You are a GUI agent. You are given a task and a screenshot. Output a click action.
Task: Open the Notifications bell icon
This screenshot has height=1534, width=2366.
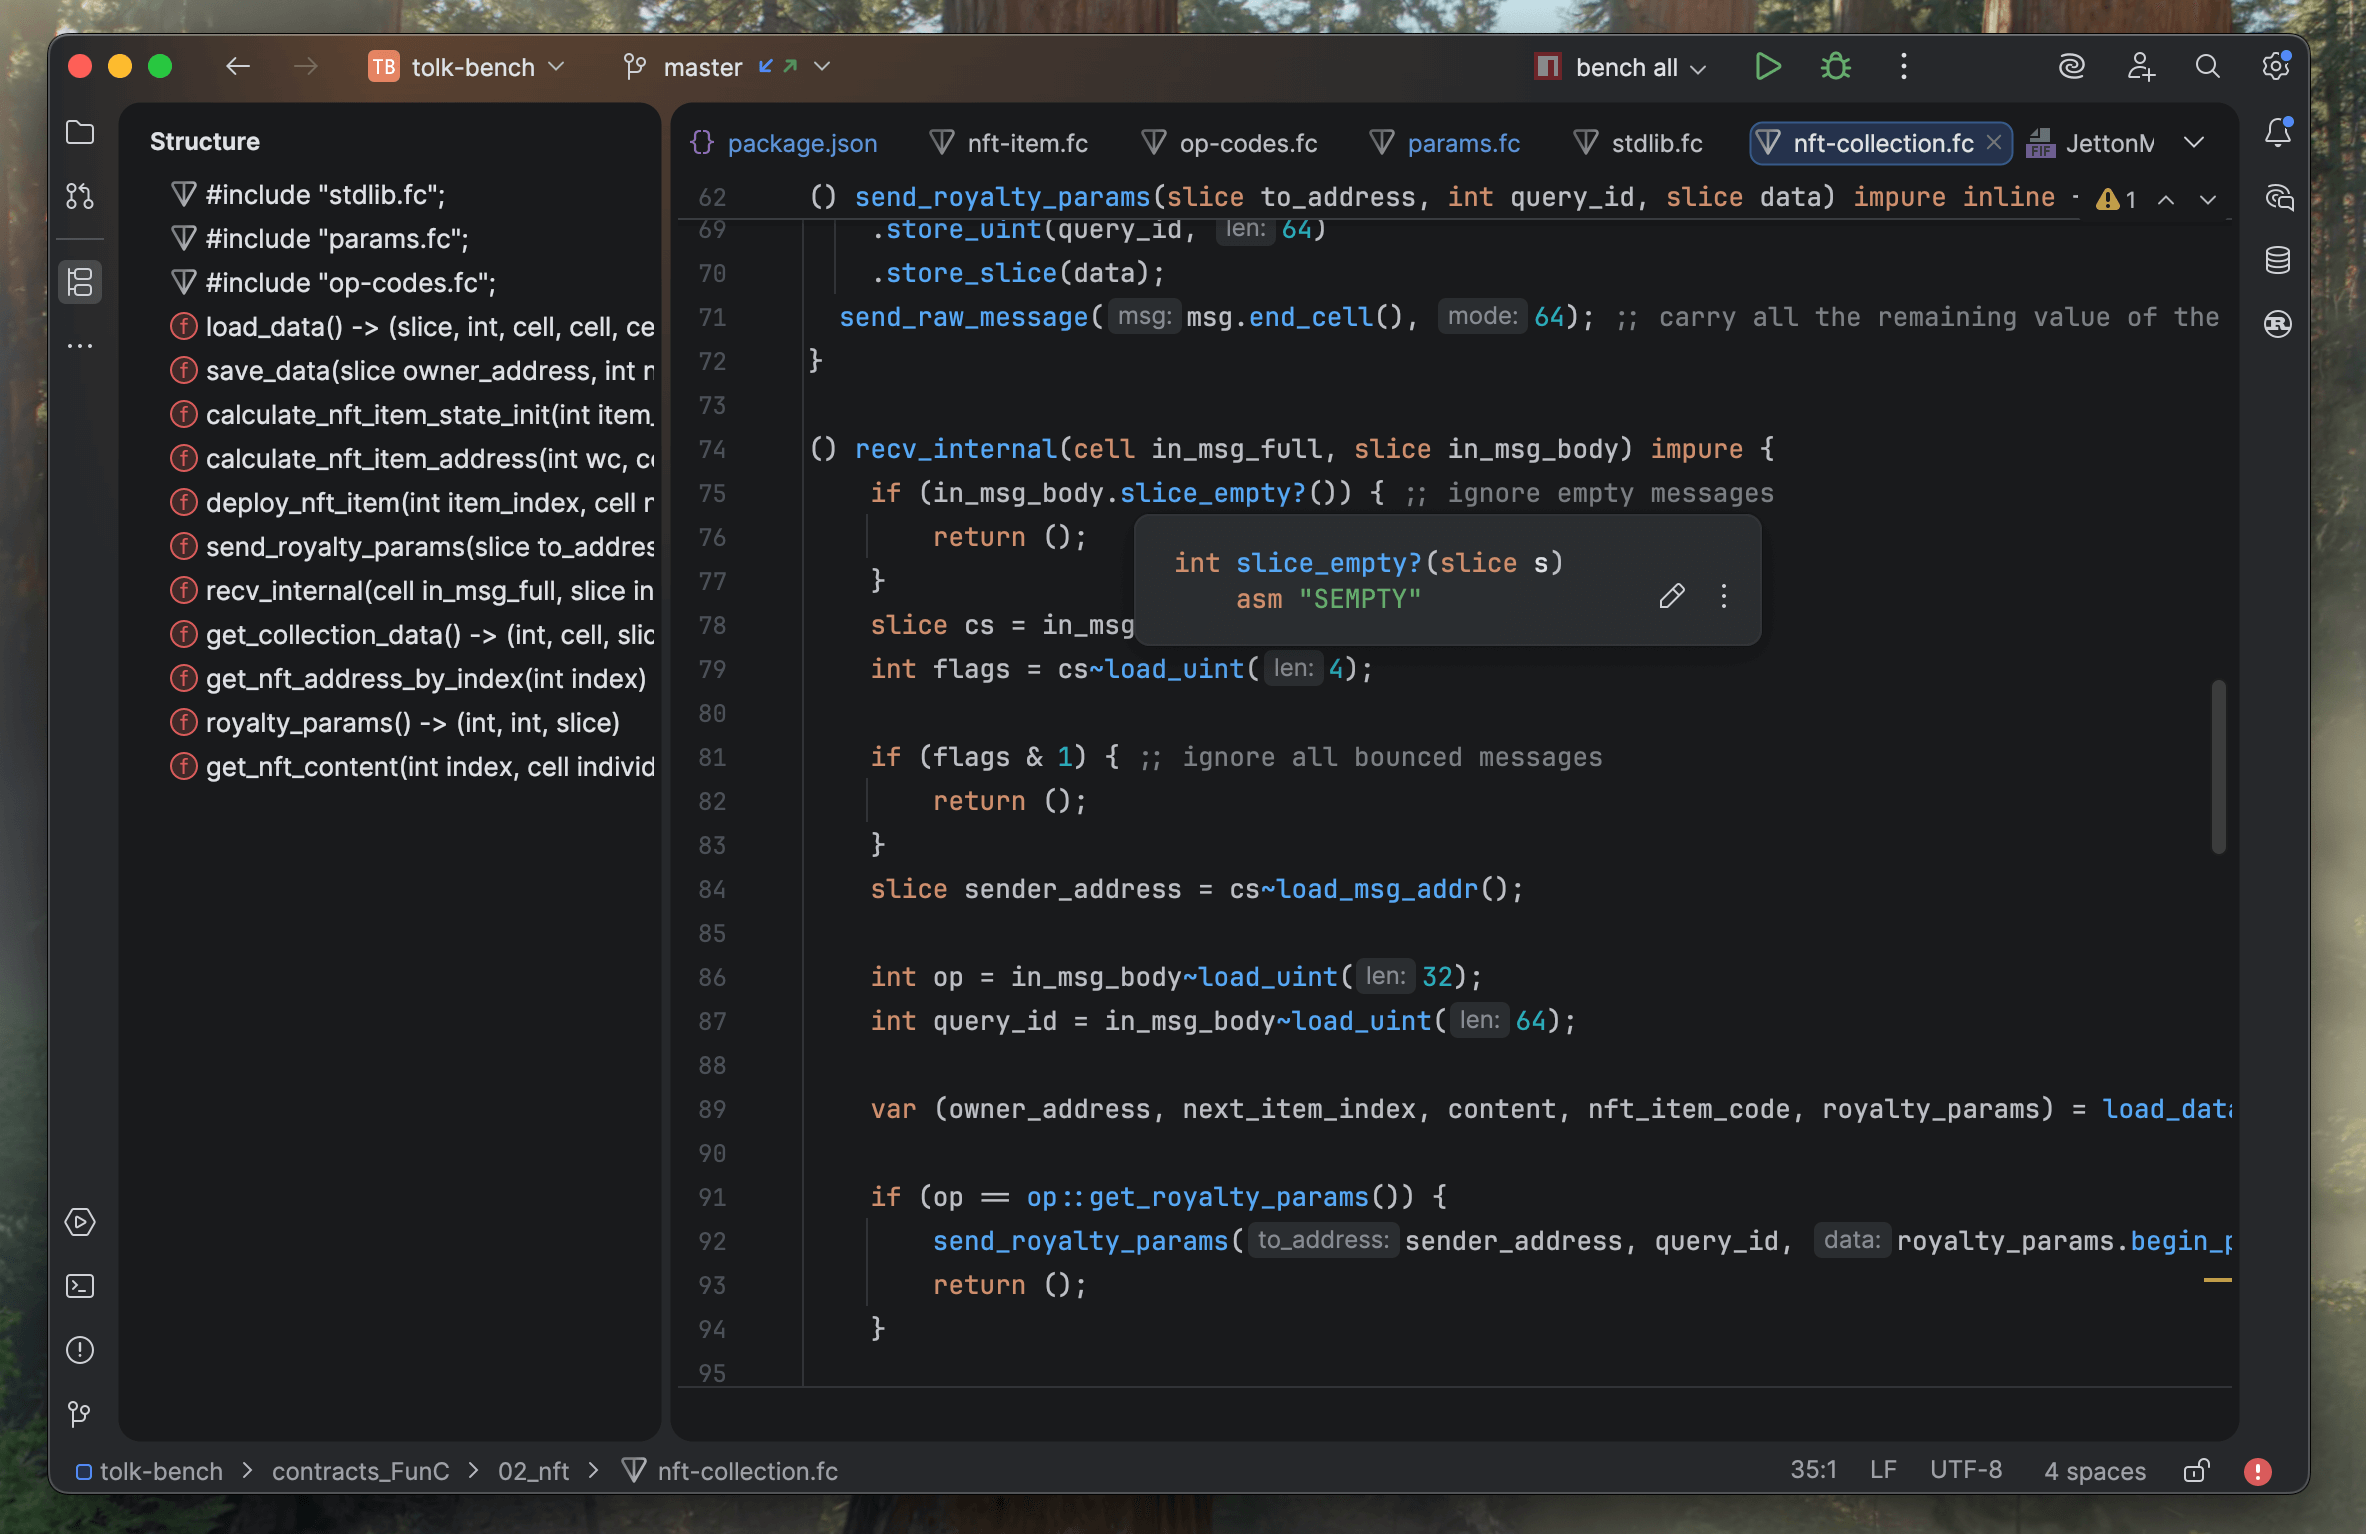coord(2277,133)
